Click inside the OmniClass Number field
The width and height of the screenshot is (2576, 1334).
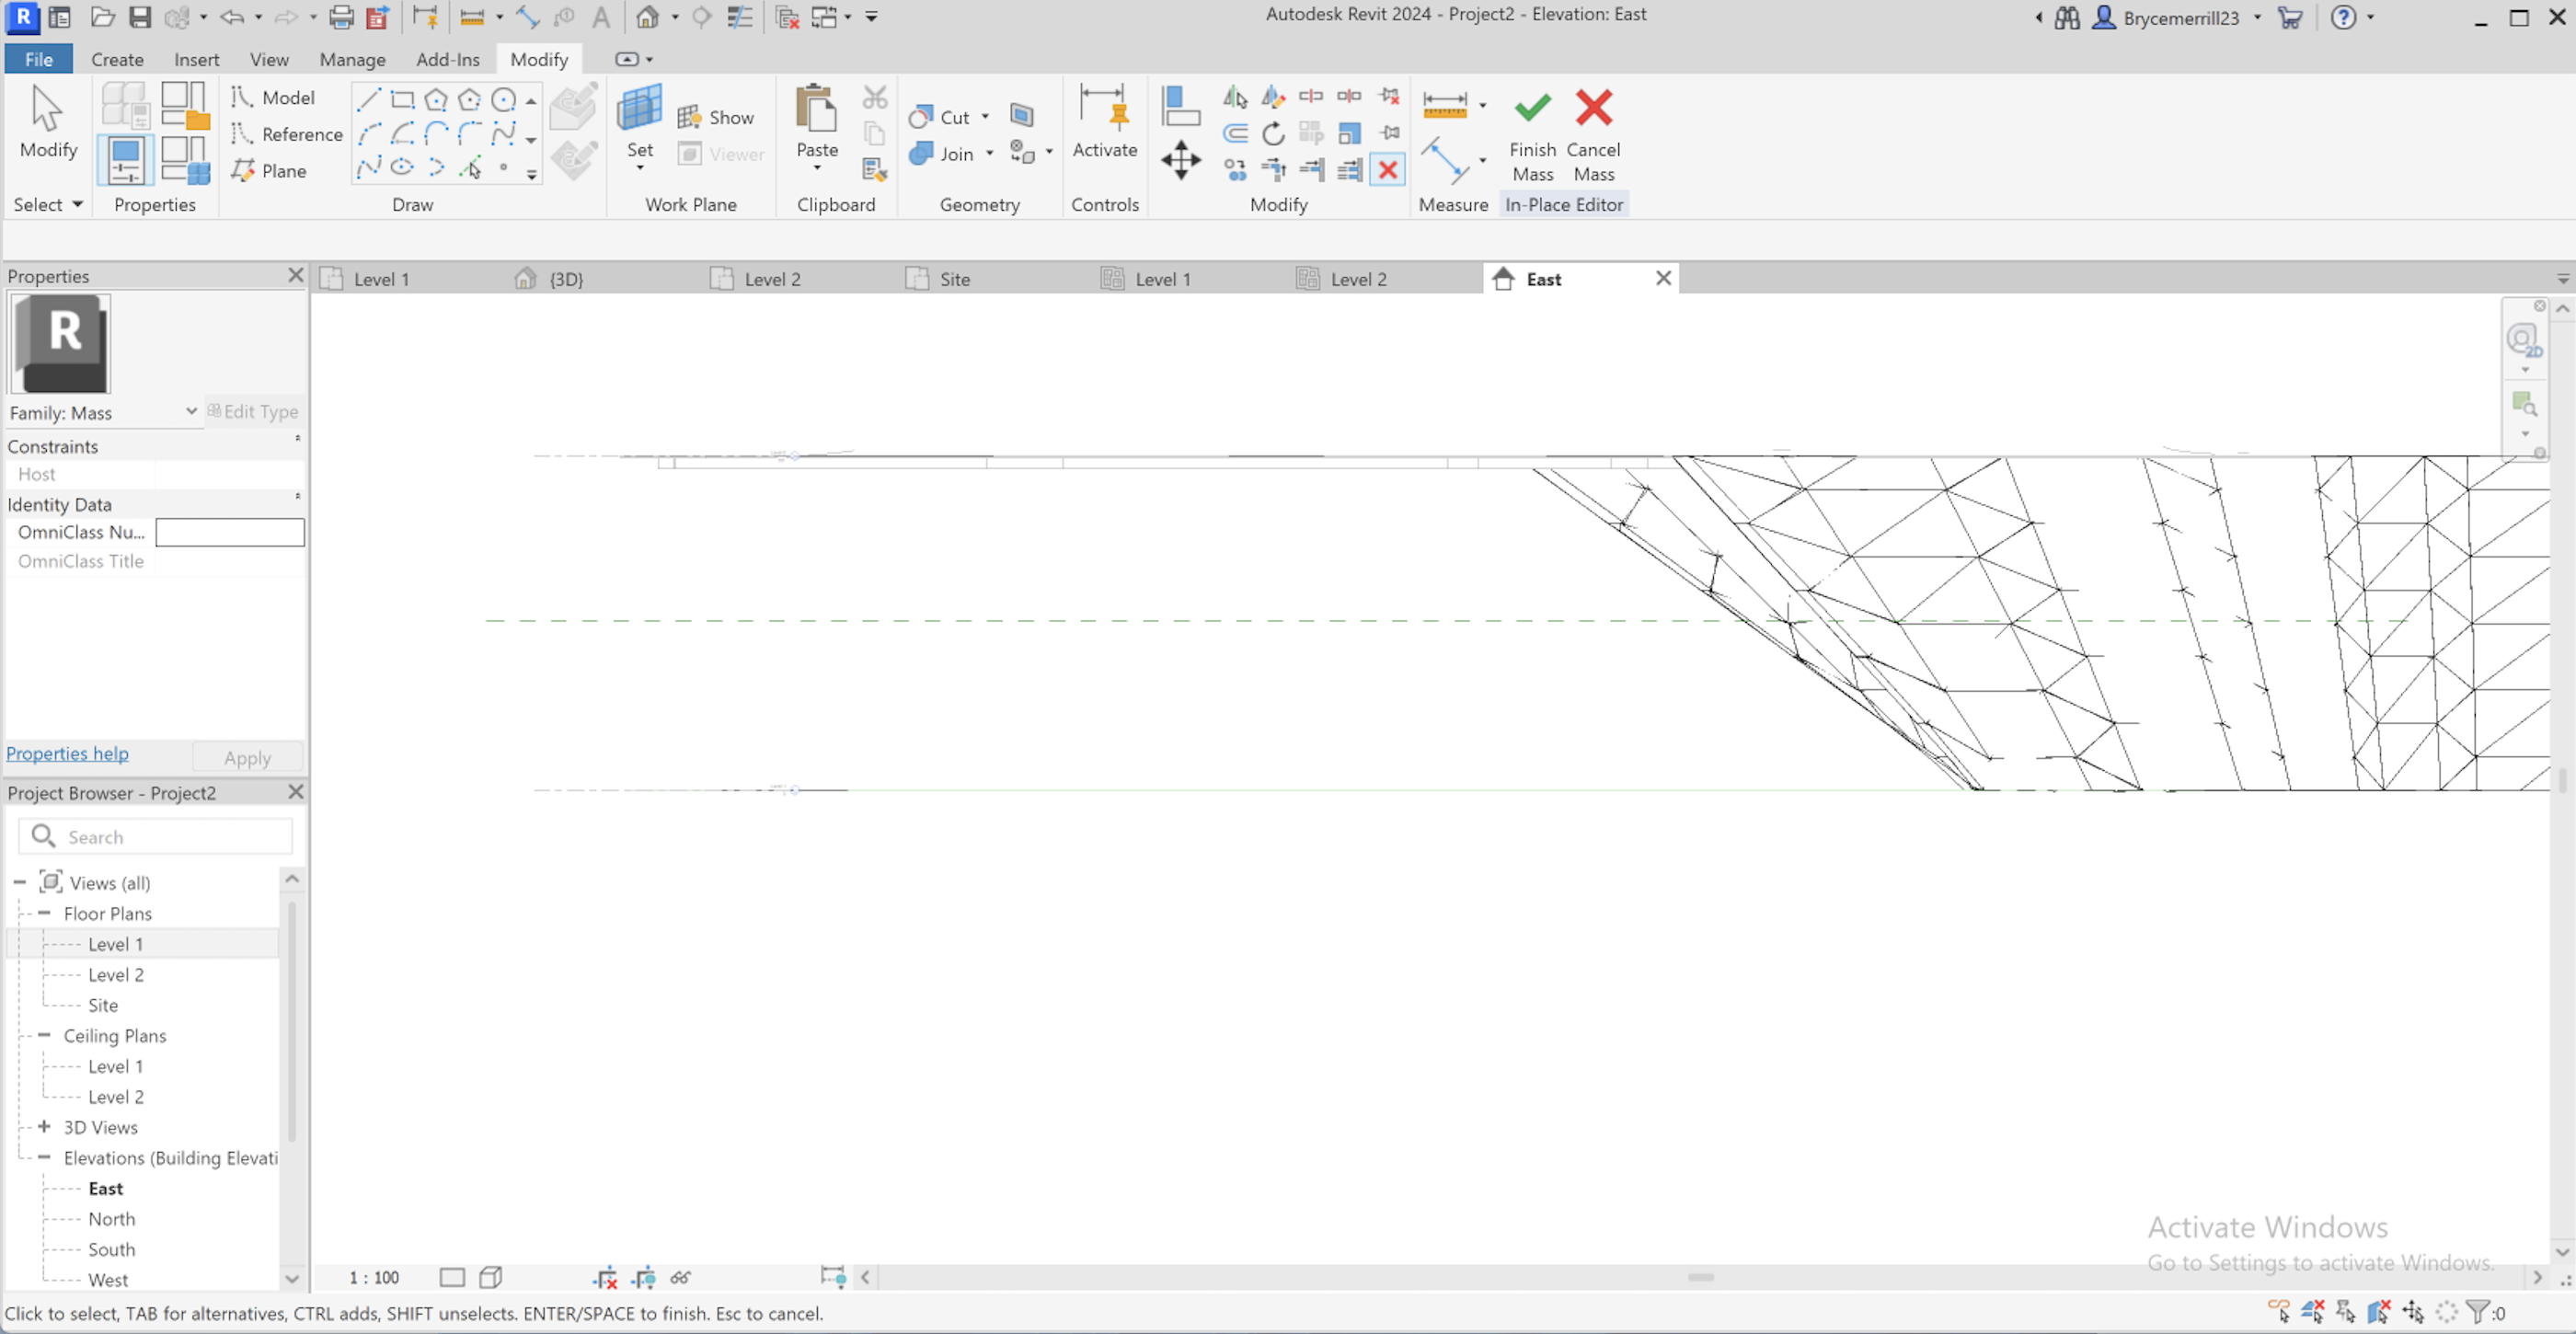pos(229,532)
